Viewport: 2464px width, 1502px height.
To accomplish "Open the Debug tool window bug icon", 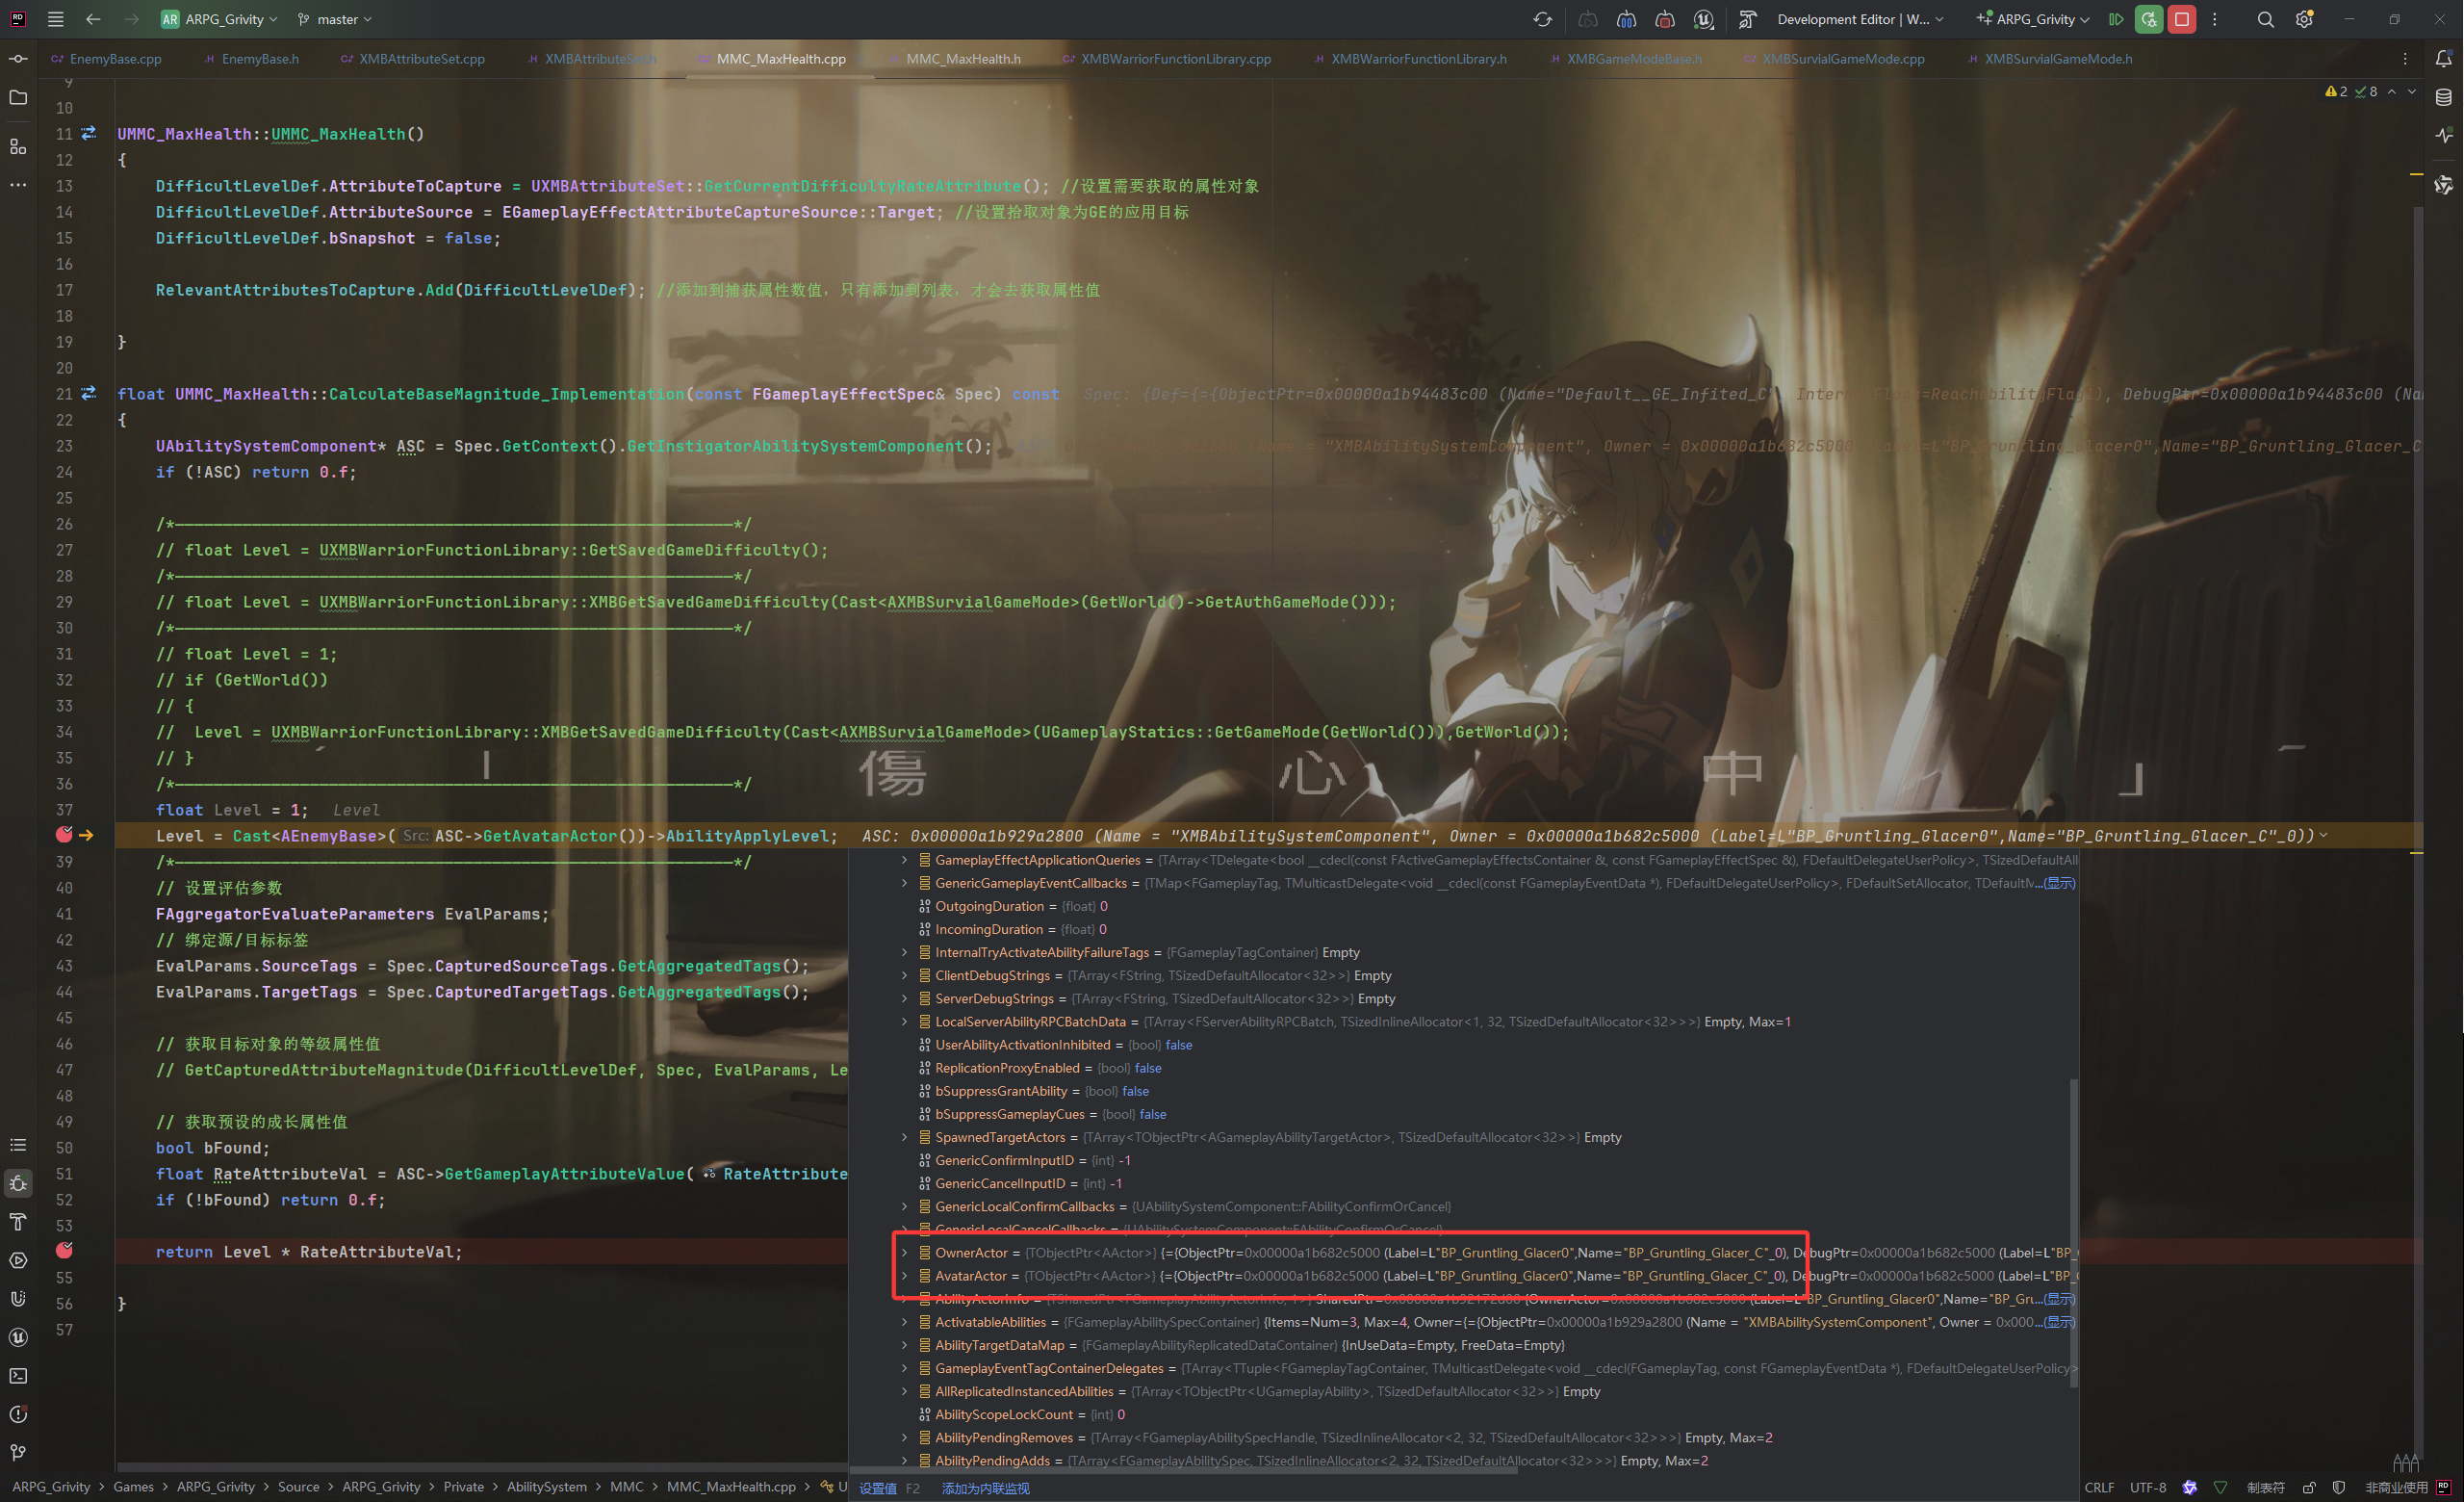I will point(18,1183).
